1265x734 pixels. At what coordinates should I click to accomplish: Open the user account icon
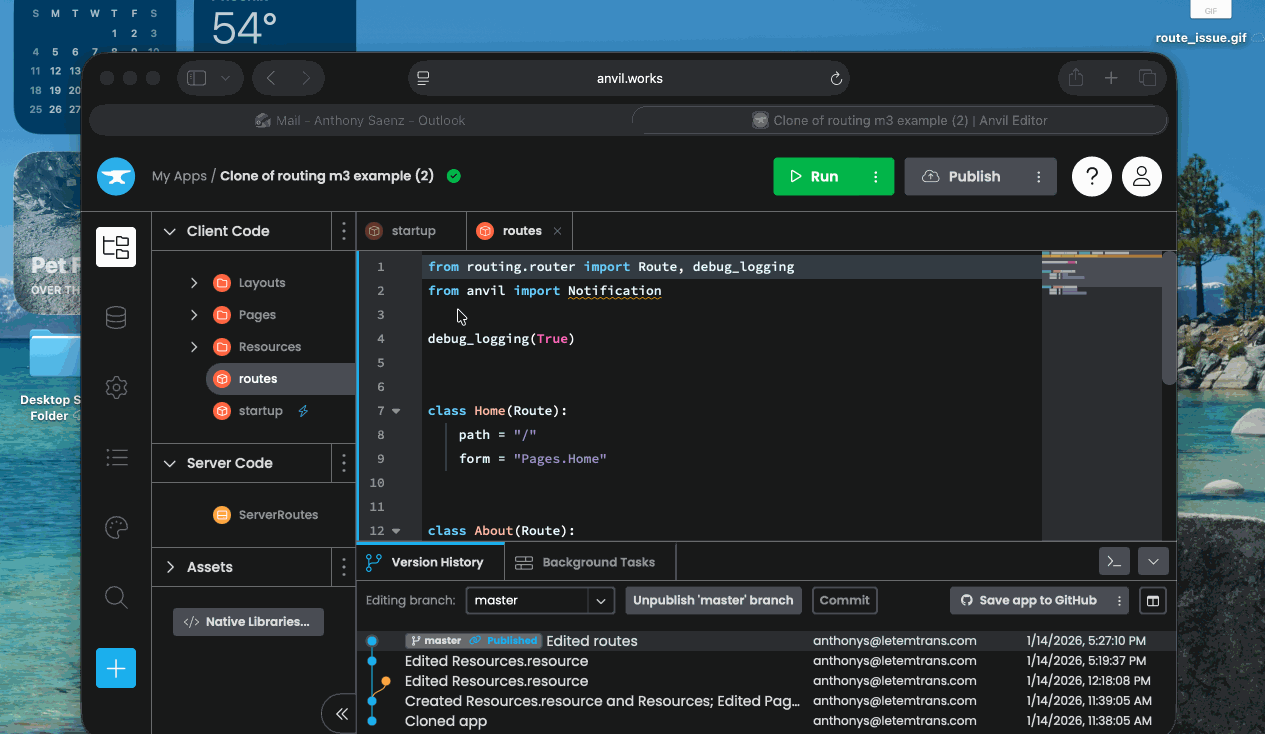[1141, 176]
